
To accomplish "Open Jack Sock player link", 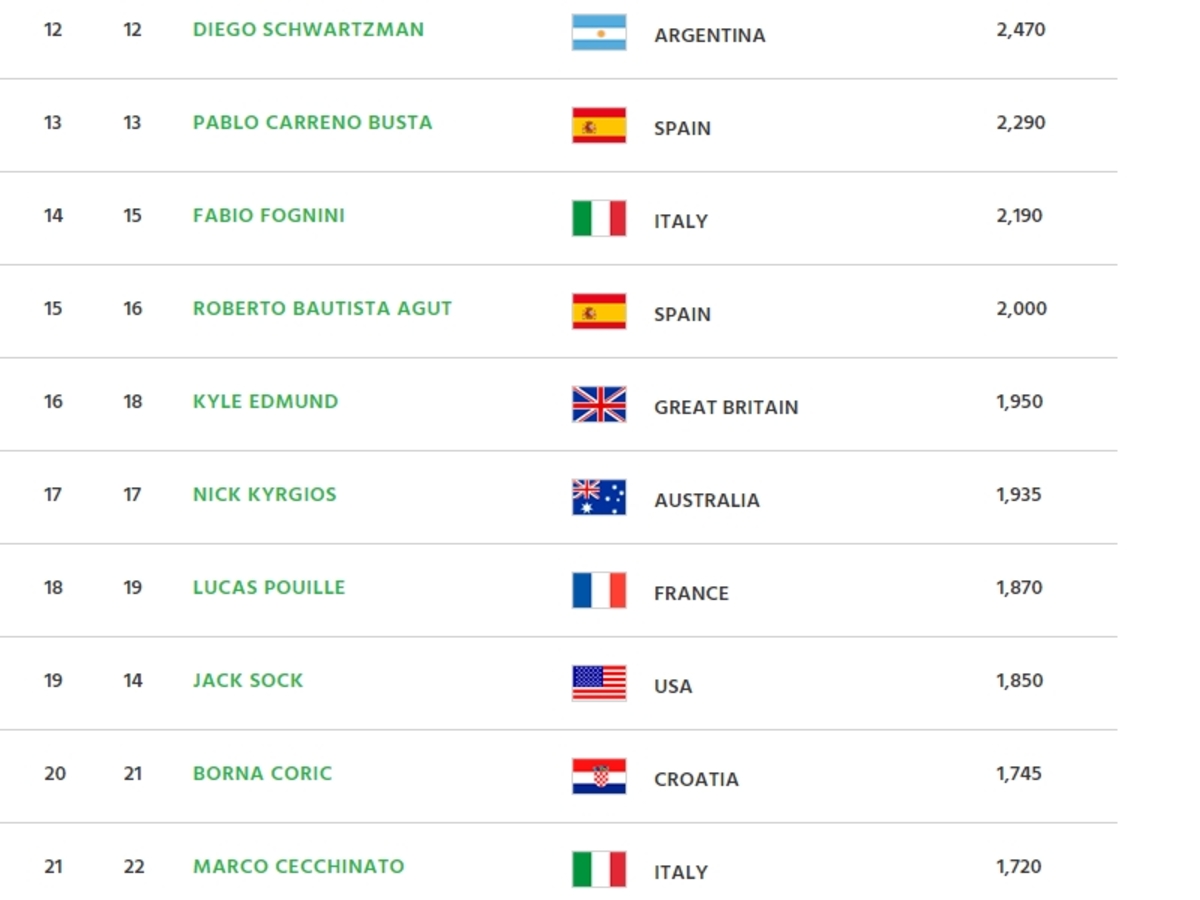I will 248,680.
